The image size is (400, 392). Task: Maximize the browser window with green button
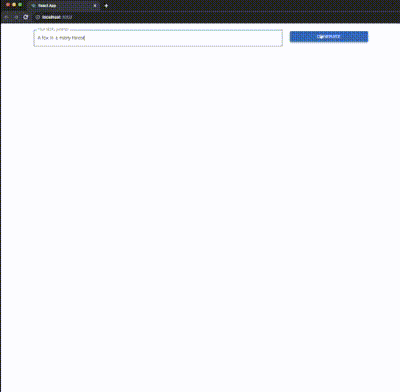(x=20, y=5)
